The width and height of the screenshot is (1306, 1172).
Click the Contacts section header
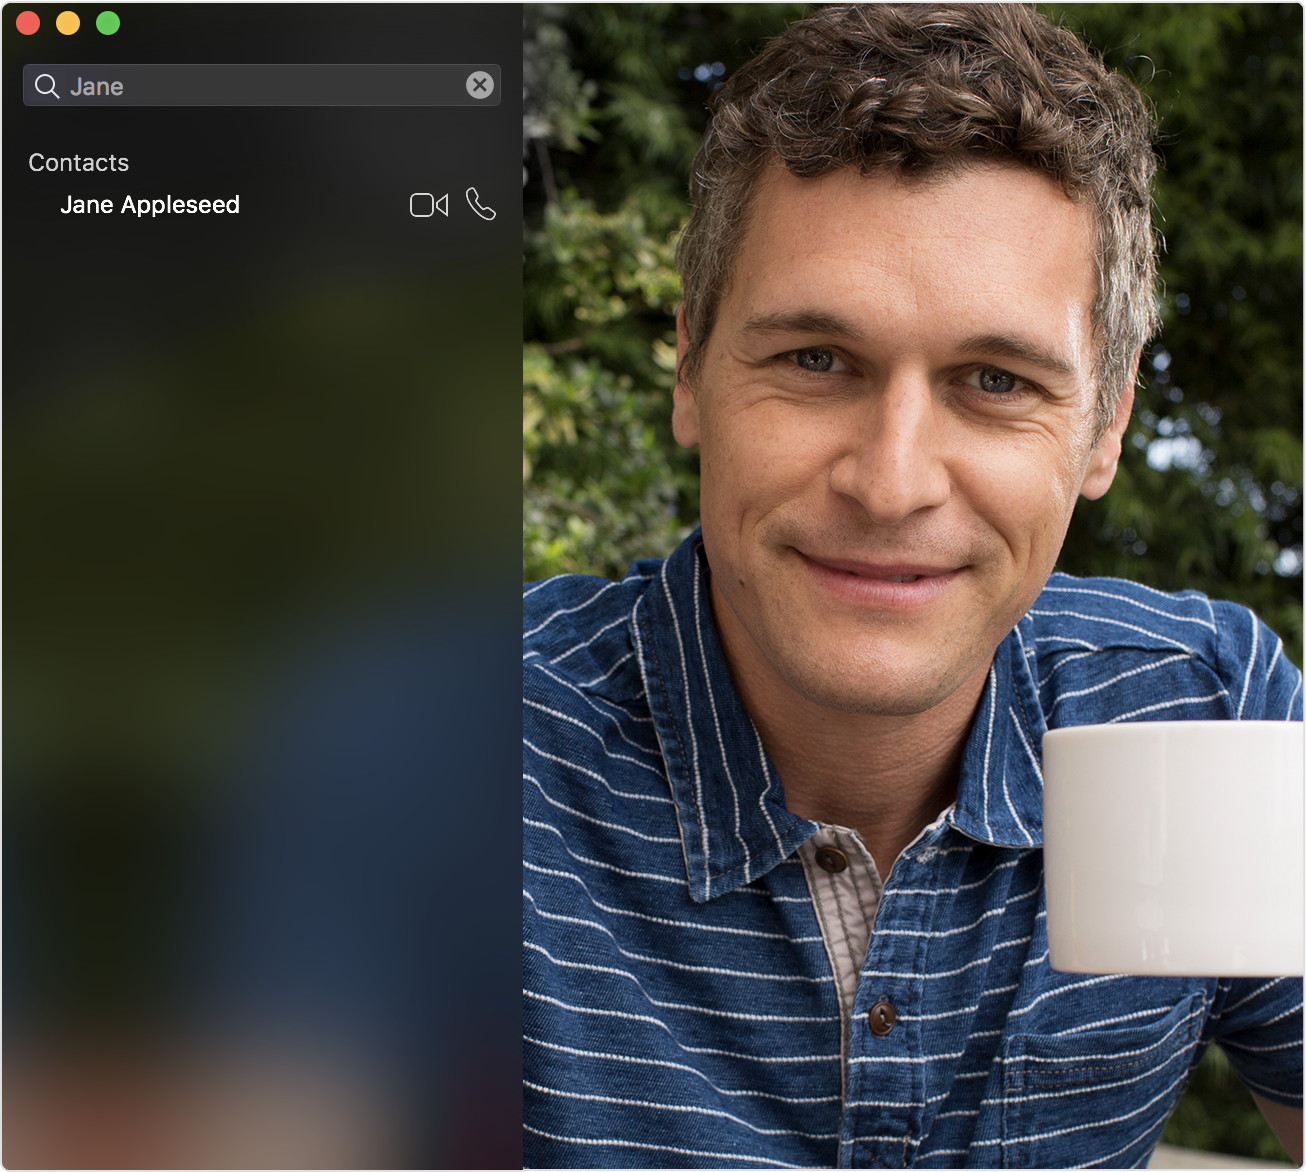pyautogui.click(x=79, y=162)
